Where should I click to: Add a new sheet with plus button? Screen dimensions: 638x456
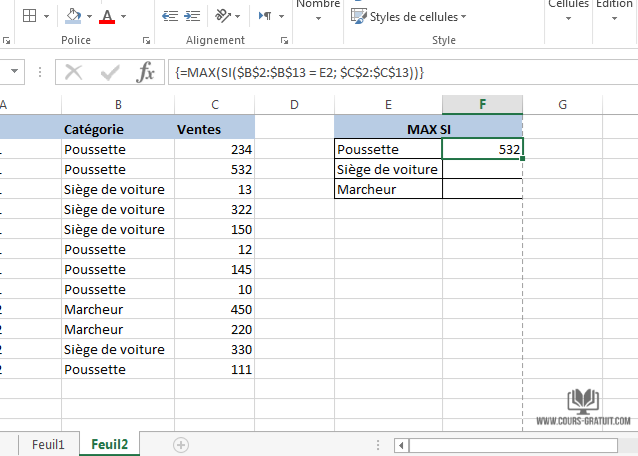click(181, 443)
